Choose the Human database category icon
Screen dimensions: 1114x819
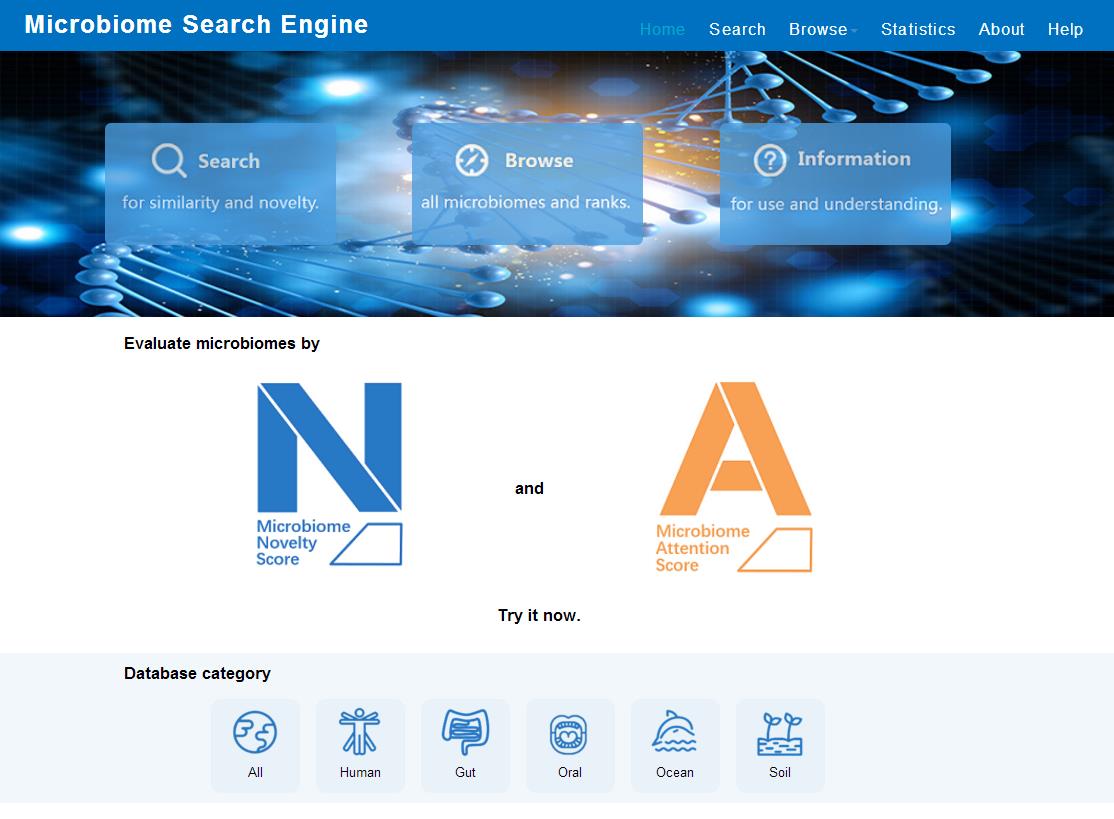[x=360, y=733]
